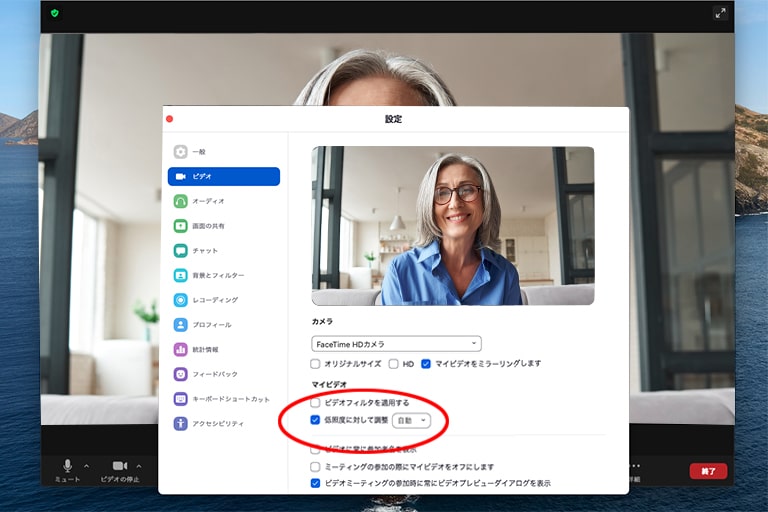Uncheck 低照度に対して調整 checkbox
Viewport: 768px width, 512px height.
pyautogui.click(x=315, y=420)
